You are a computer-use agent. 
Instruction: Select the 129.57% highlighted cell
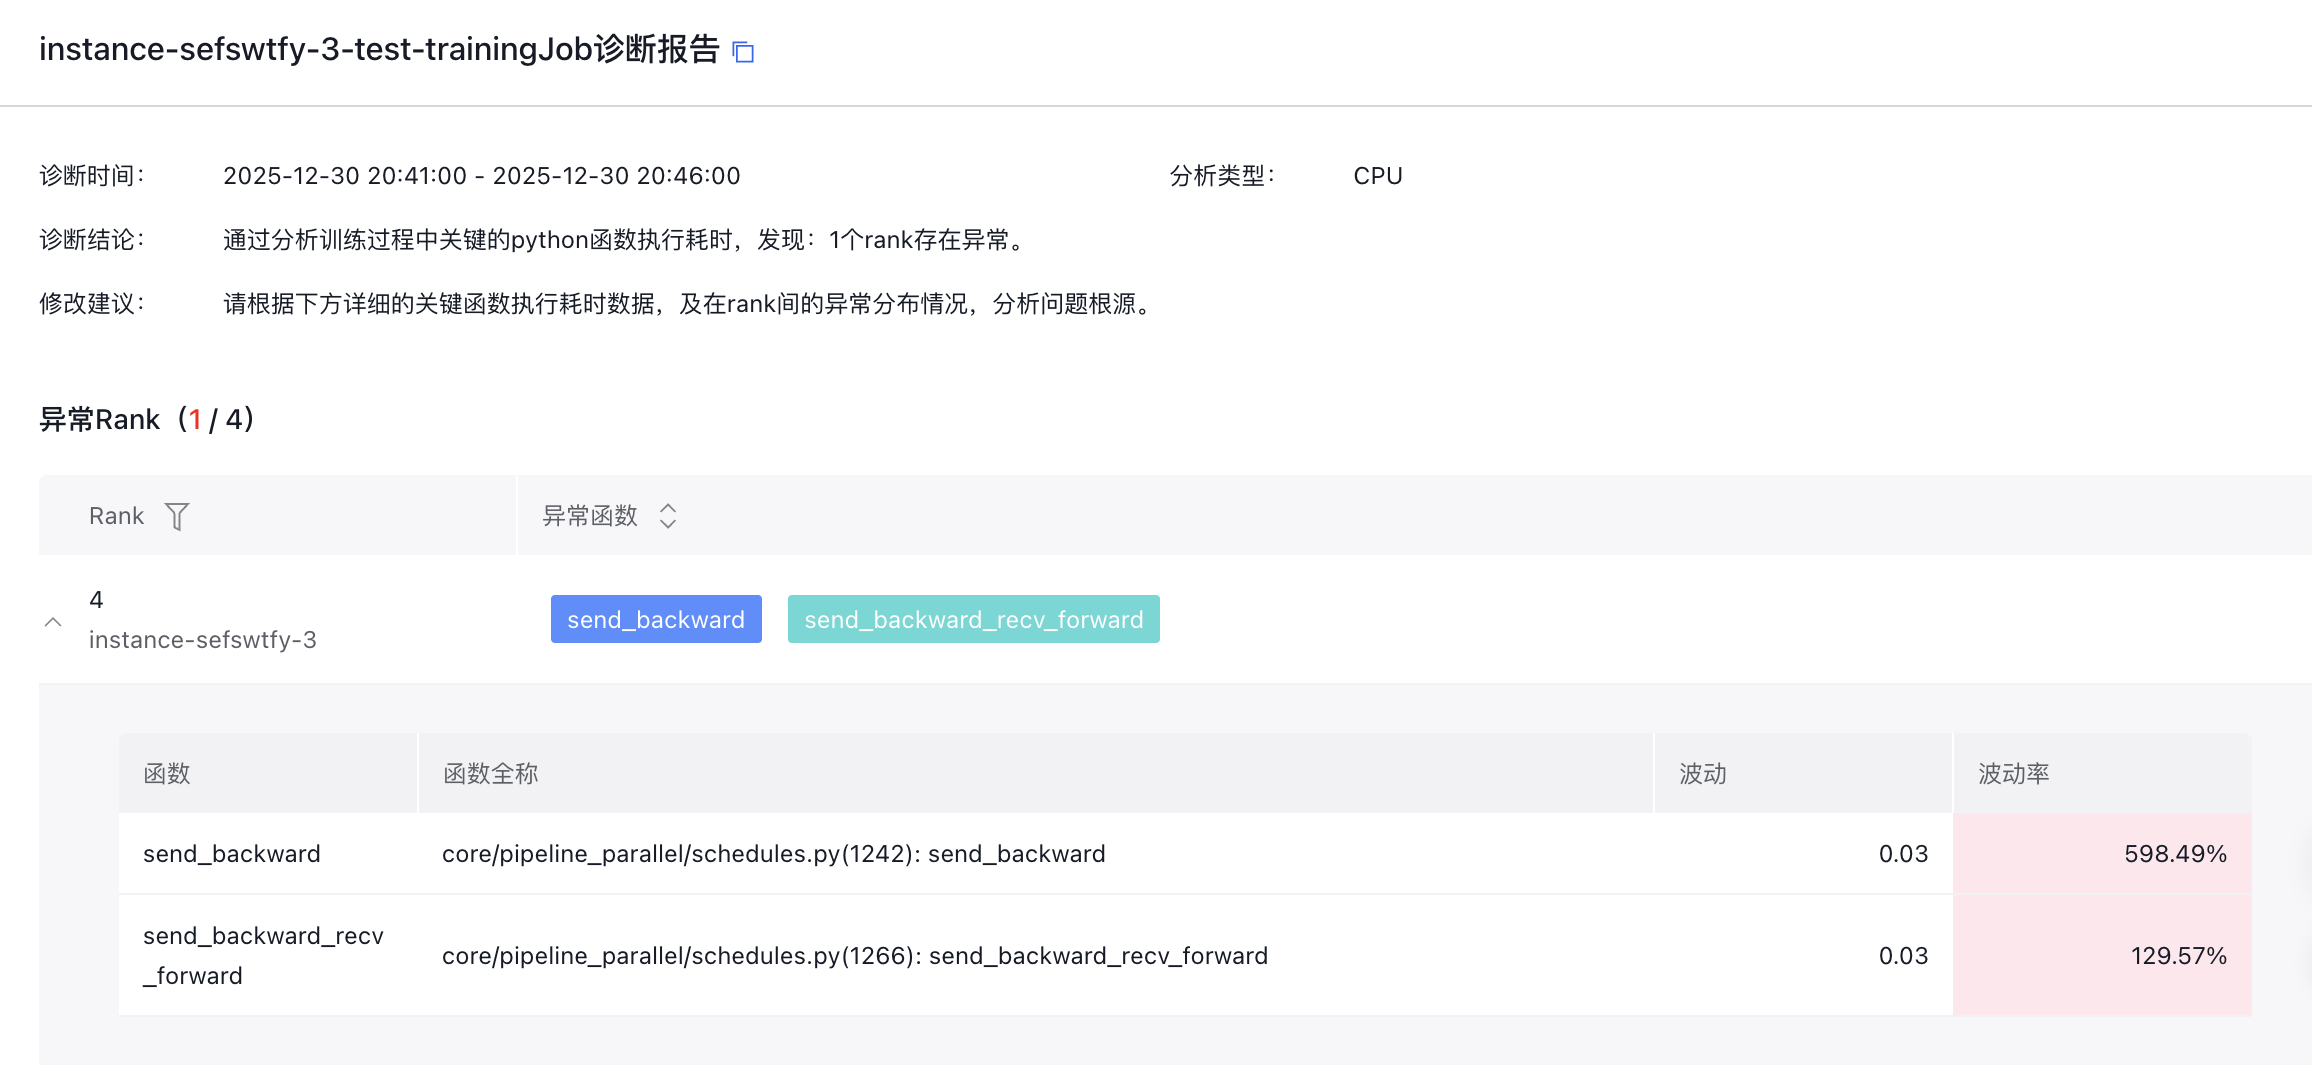(x=2178, y=956)
